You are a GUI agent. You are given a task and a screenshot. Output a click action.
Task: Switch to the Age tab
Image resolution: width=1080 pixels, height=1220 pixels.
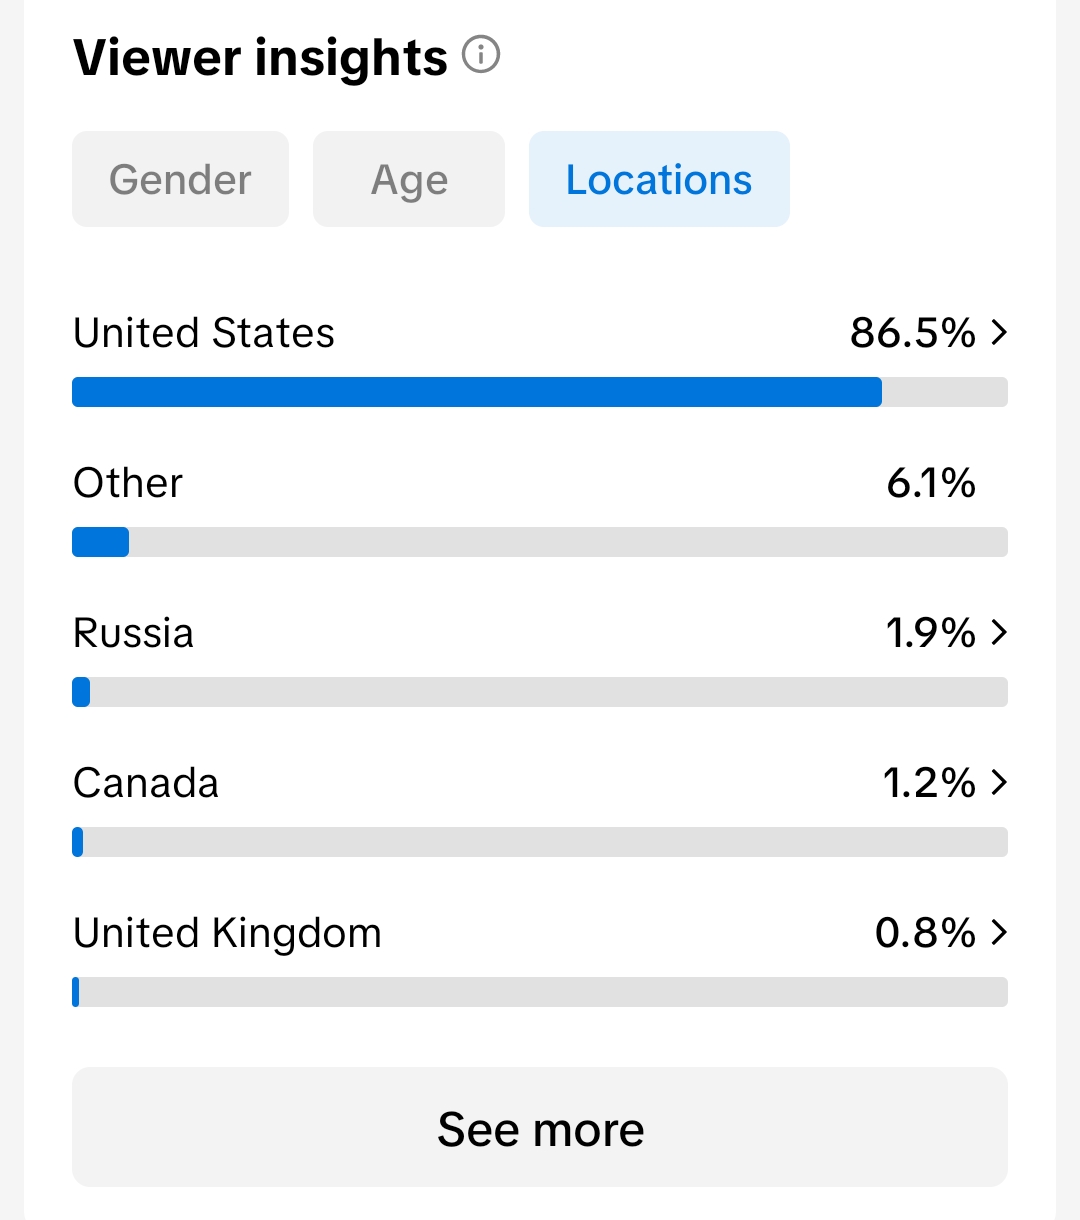pos(409,179)
